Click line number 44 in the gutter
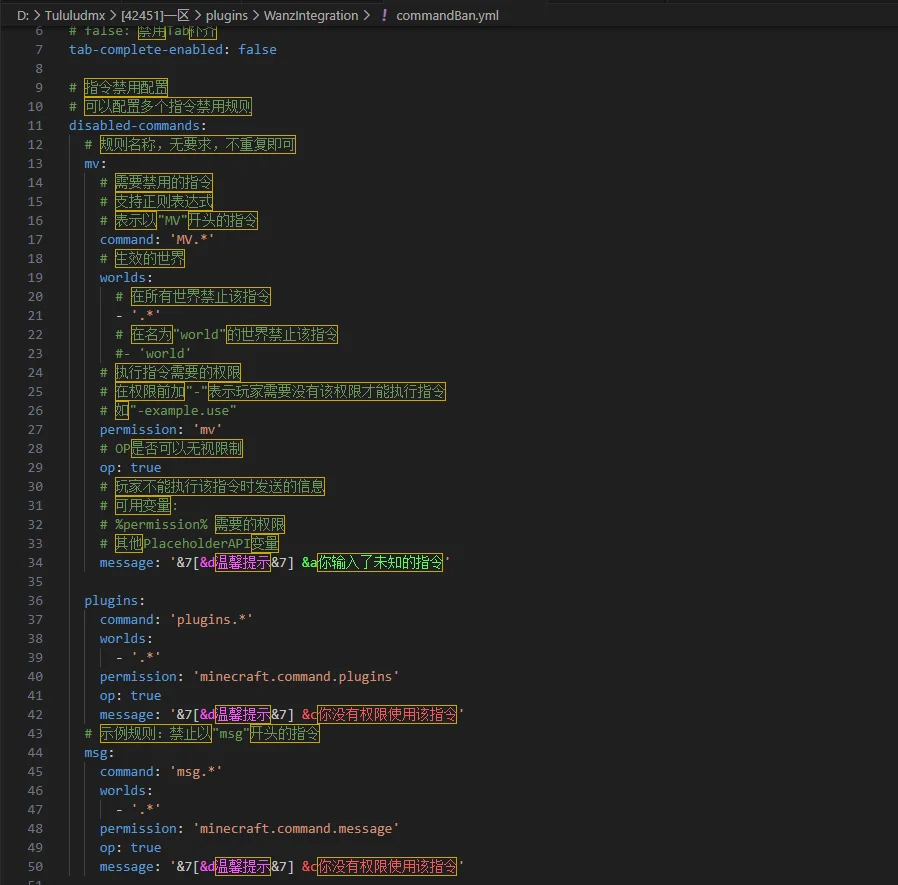 point(35,753)
